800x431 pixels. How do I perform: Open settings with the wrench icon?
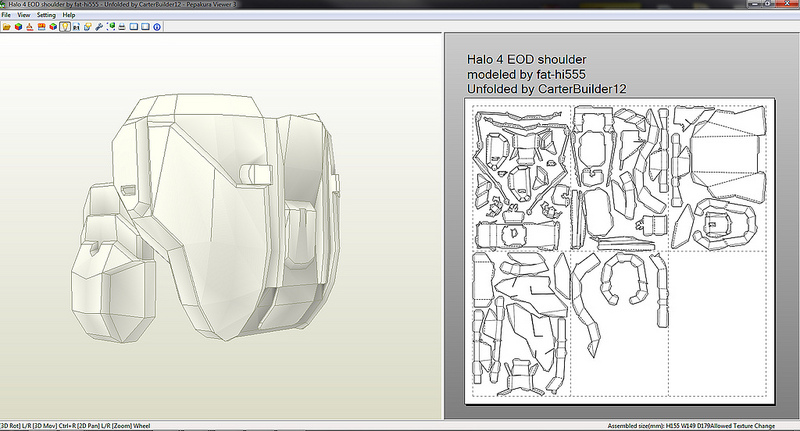99,27
